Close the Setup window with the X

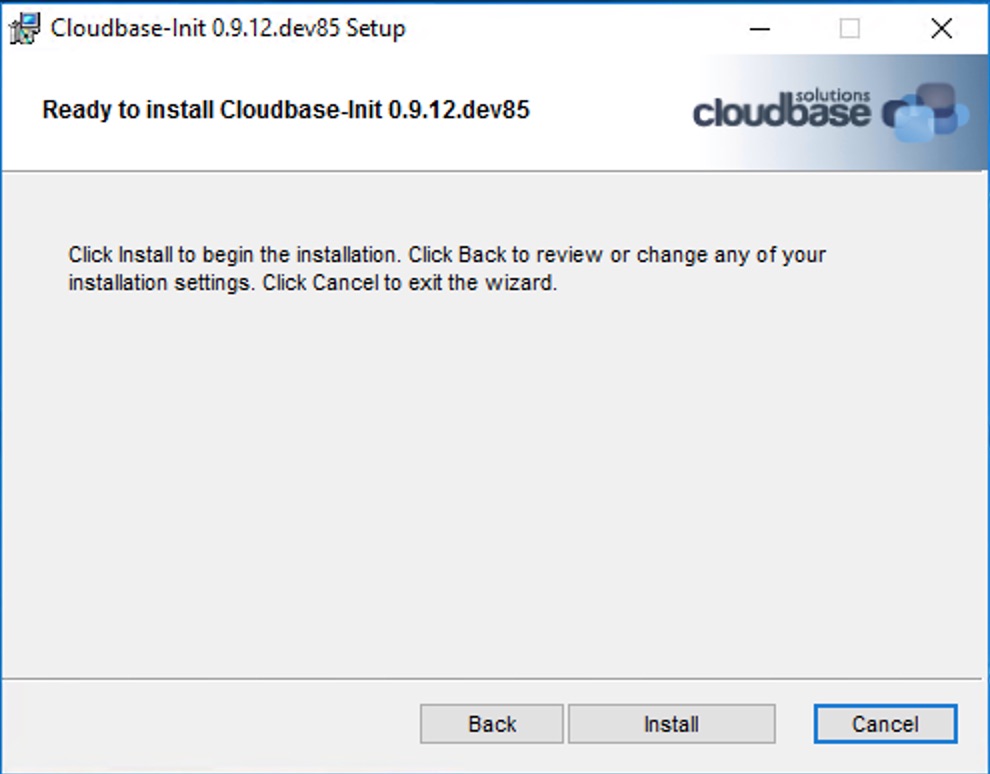(941, 29)
